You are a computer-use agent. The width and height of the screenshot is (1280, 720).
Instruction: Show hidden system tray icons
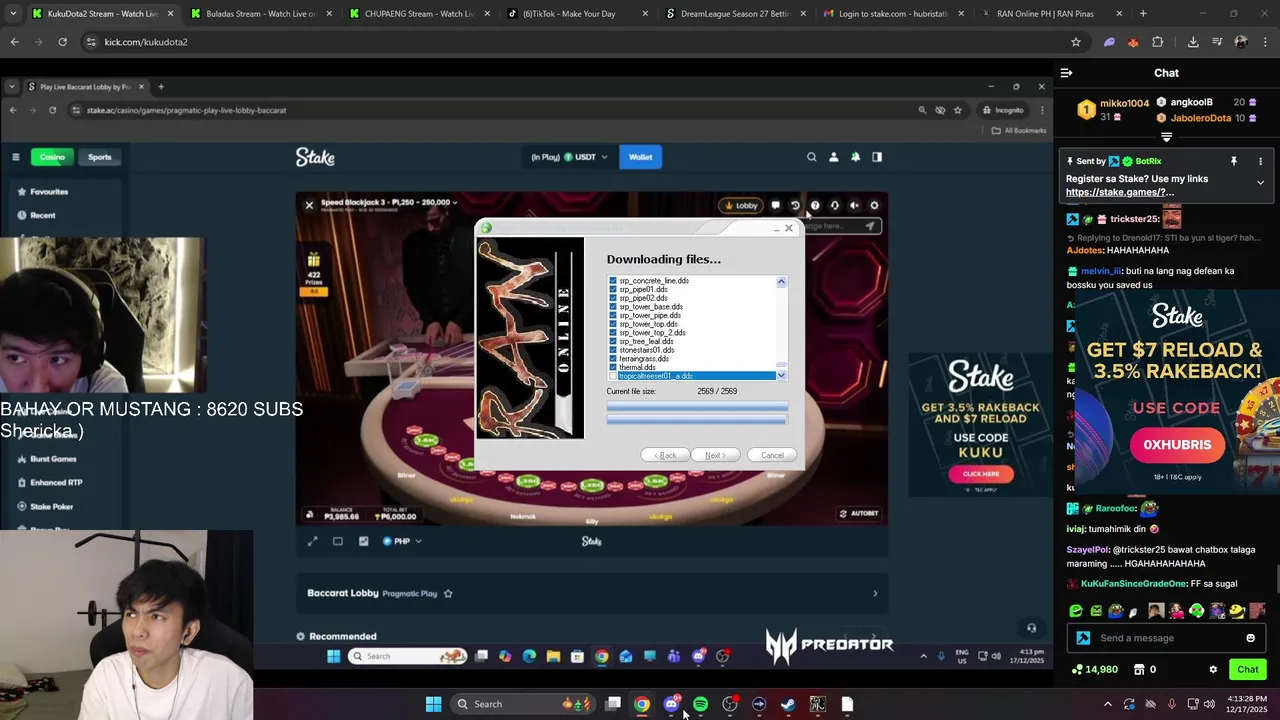coord(1107,704)
